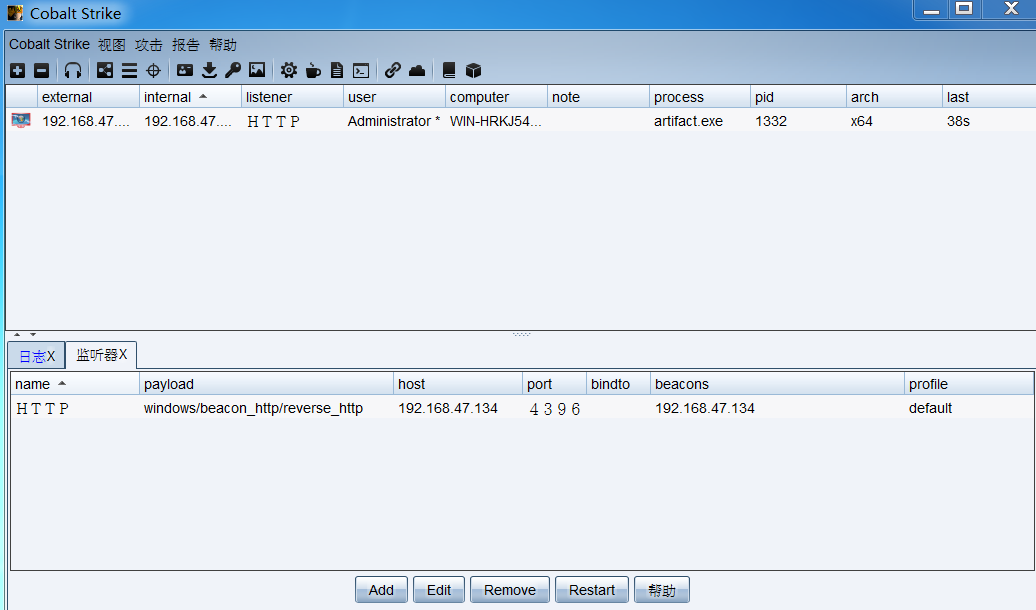
Task: Collapse the top pane with splitter up arrow
Action: pyautogui.click(x=17, y=334)
